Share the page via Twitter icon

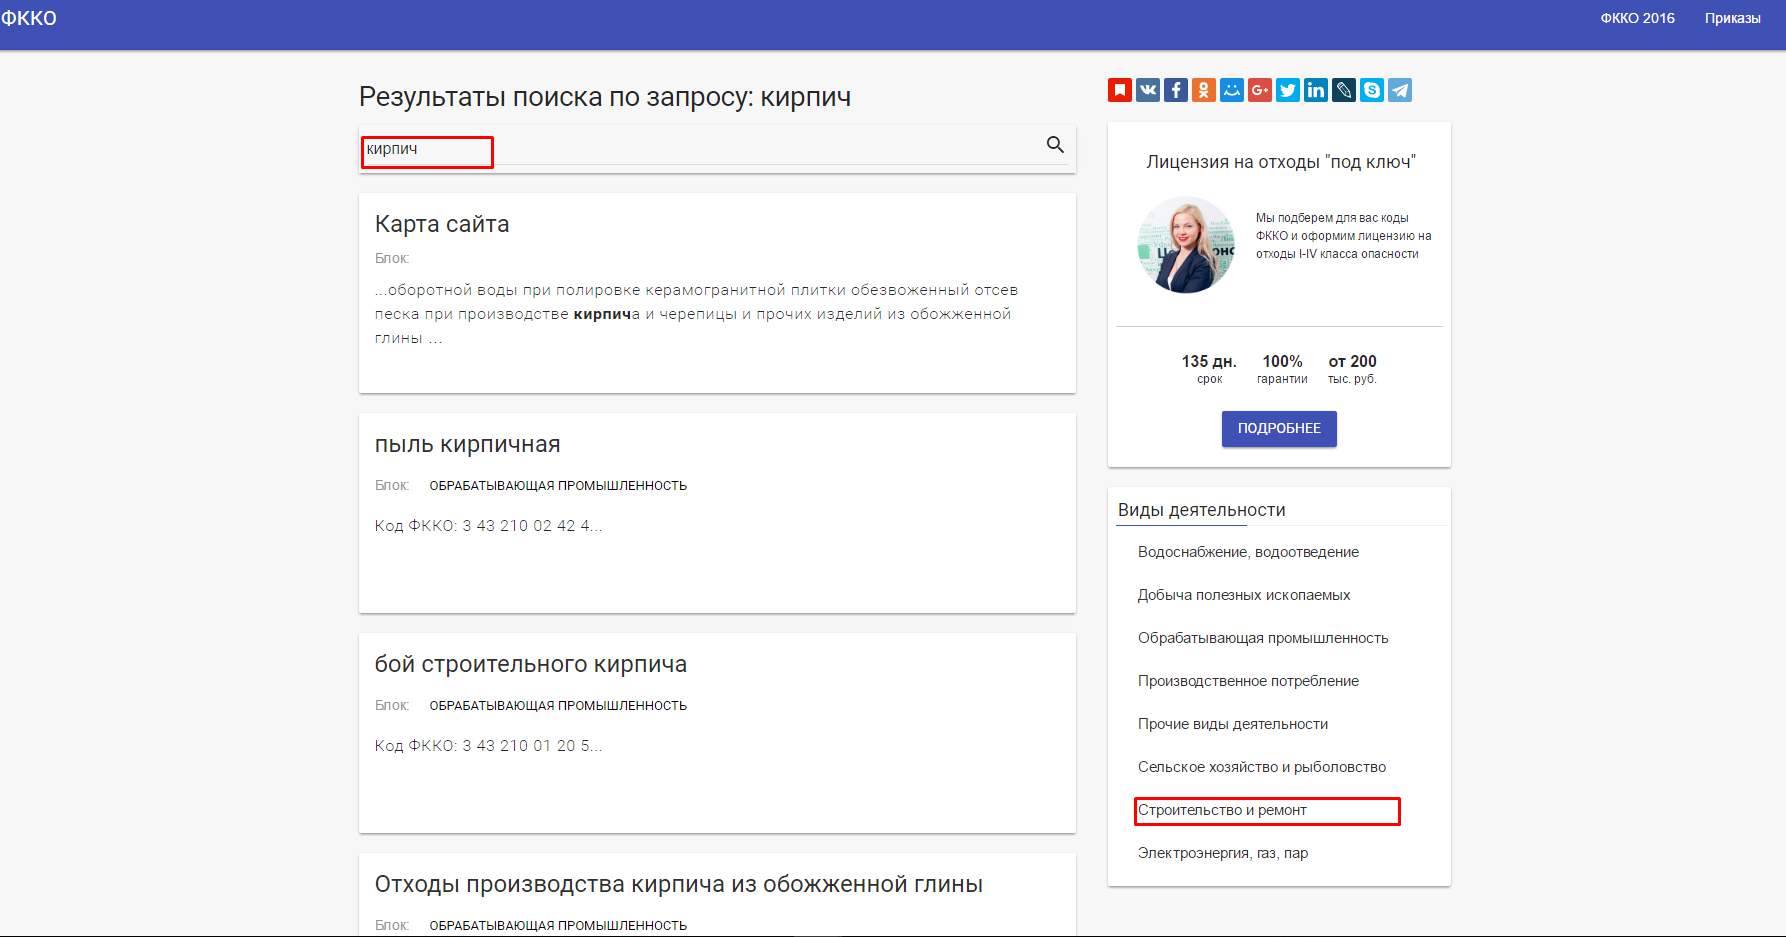[1288, 90]
